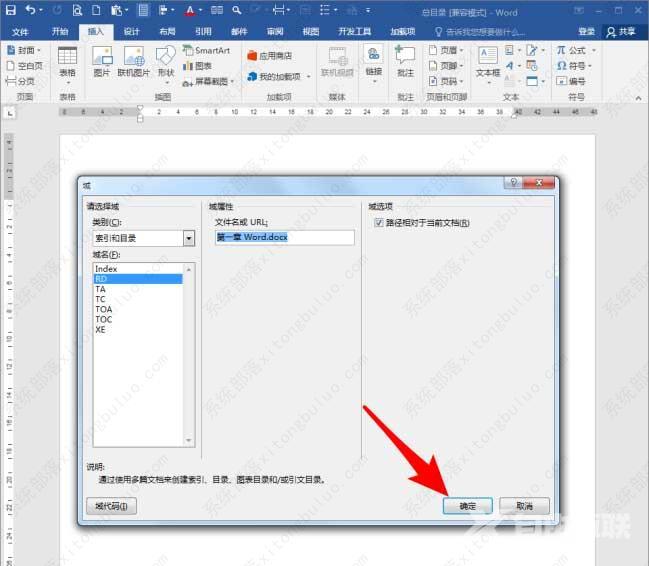Click the field list scroll up arrow

pos(189,269)
